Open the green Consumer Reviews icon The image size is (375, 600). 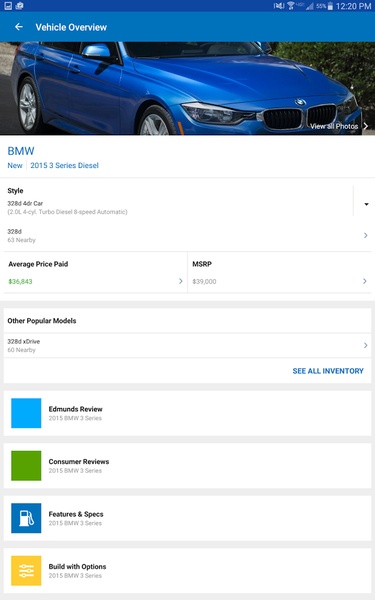click(x=26, y=465)
